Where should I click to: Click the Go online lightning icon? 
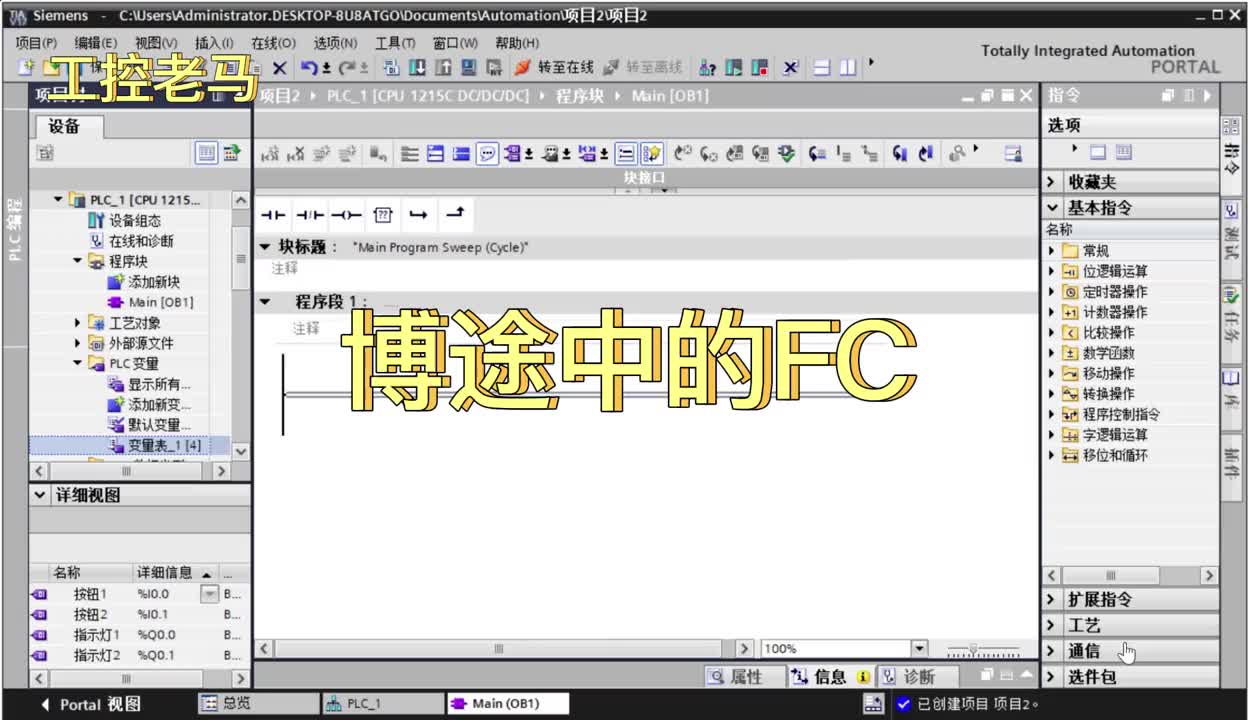[522, 68]
